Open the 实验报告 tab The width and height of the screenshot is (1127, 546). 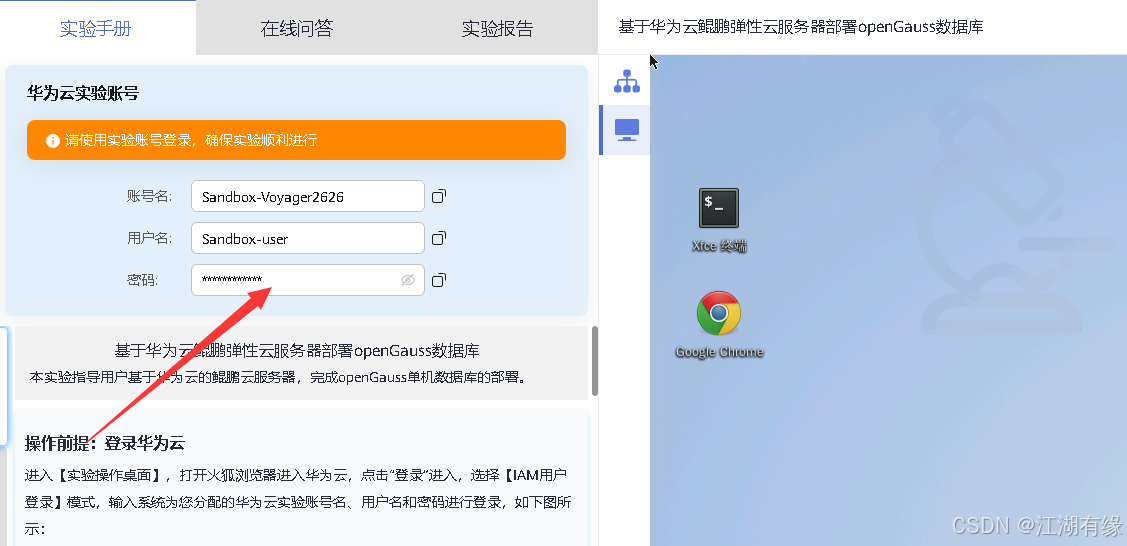[497, 29]
